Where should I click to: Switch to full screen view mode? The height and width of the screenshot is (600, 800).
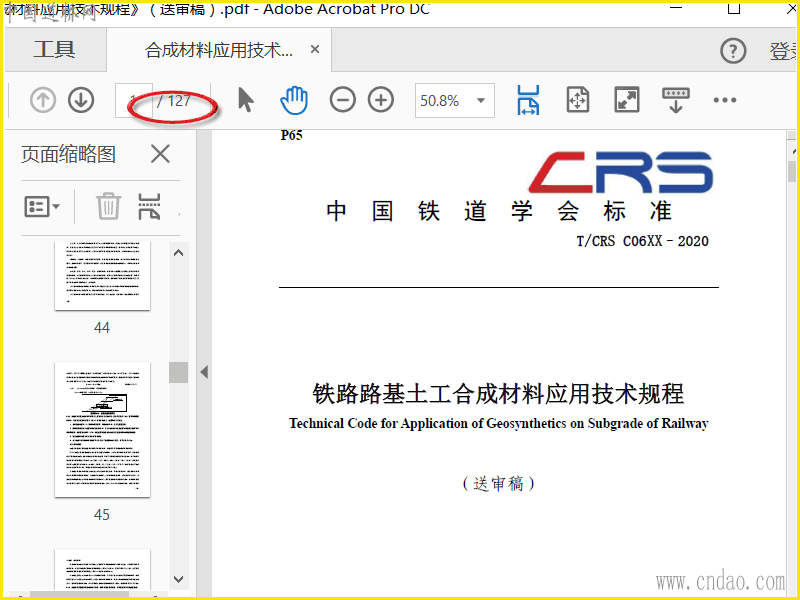pyautogui.click(x=627, y=100)
